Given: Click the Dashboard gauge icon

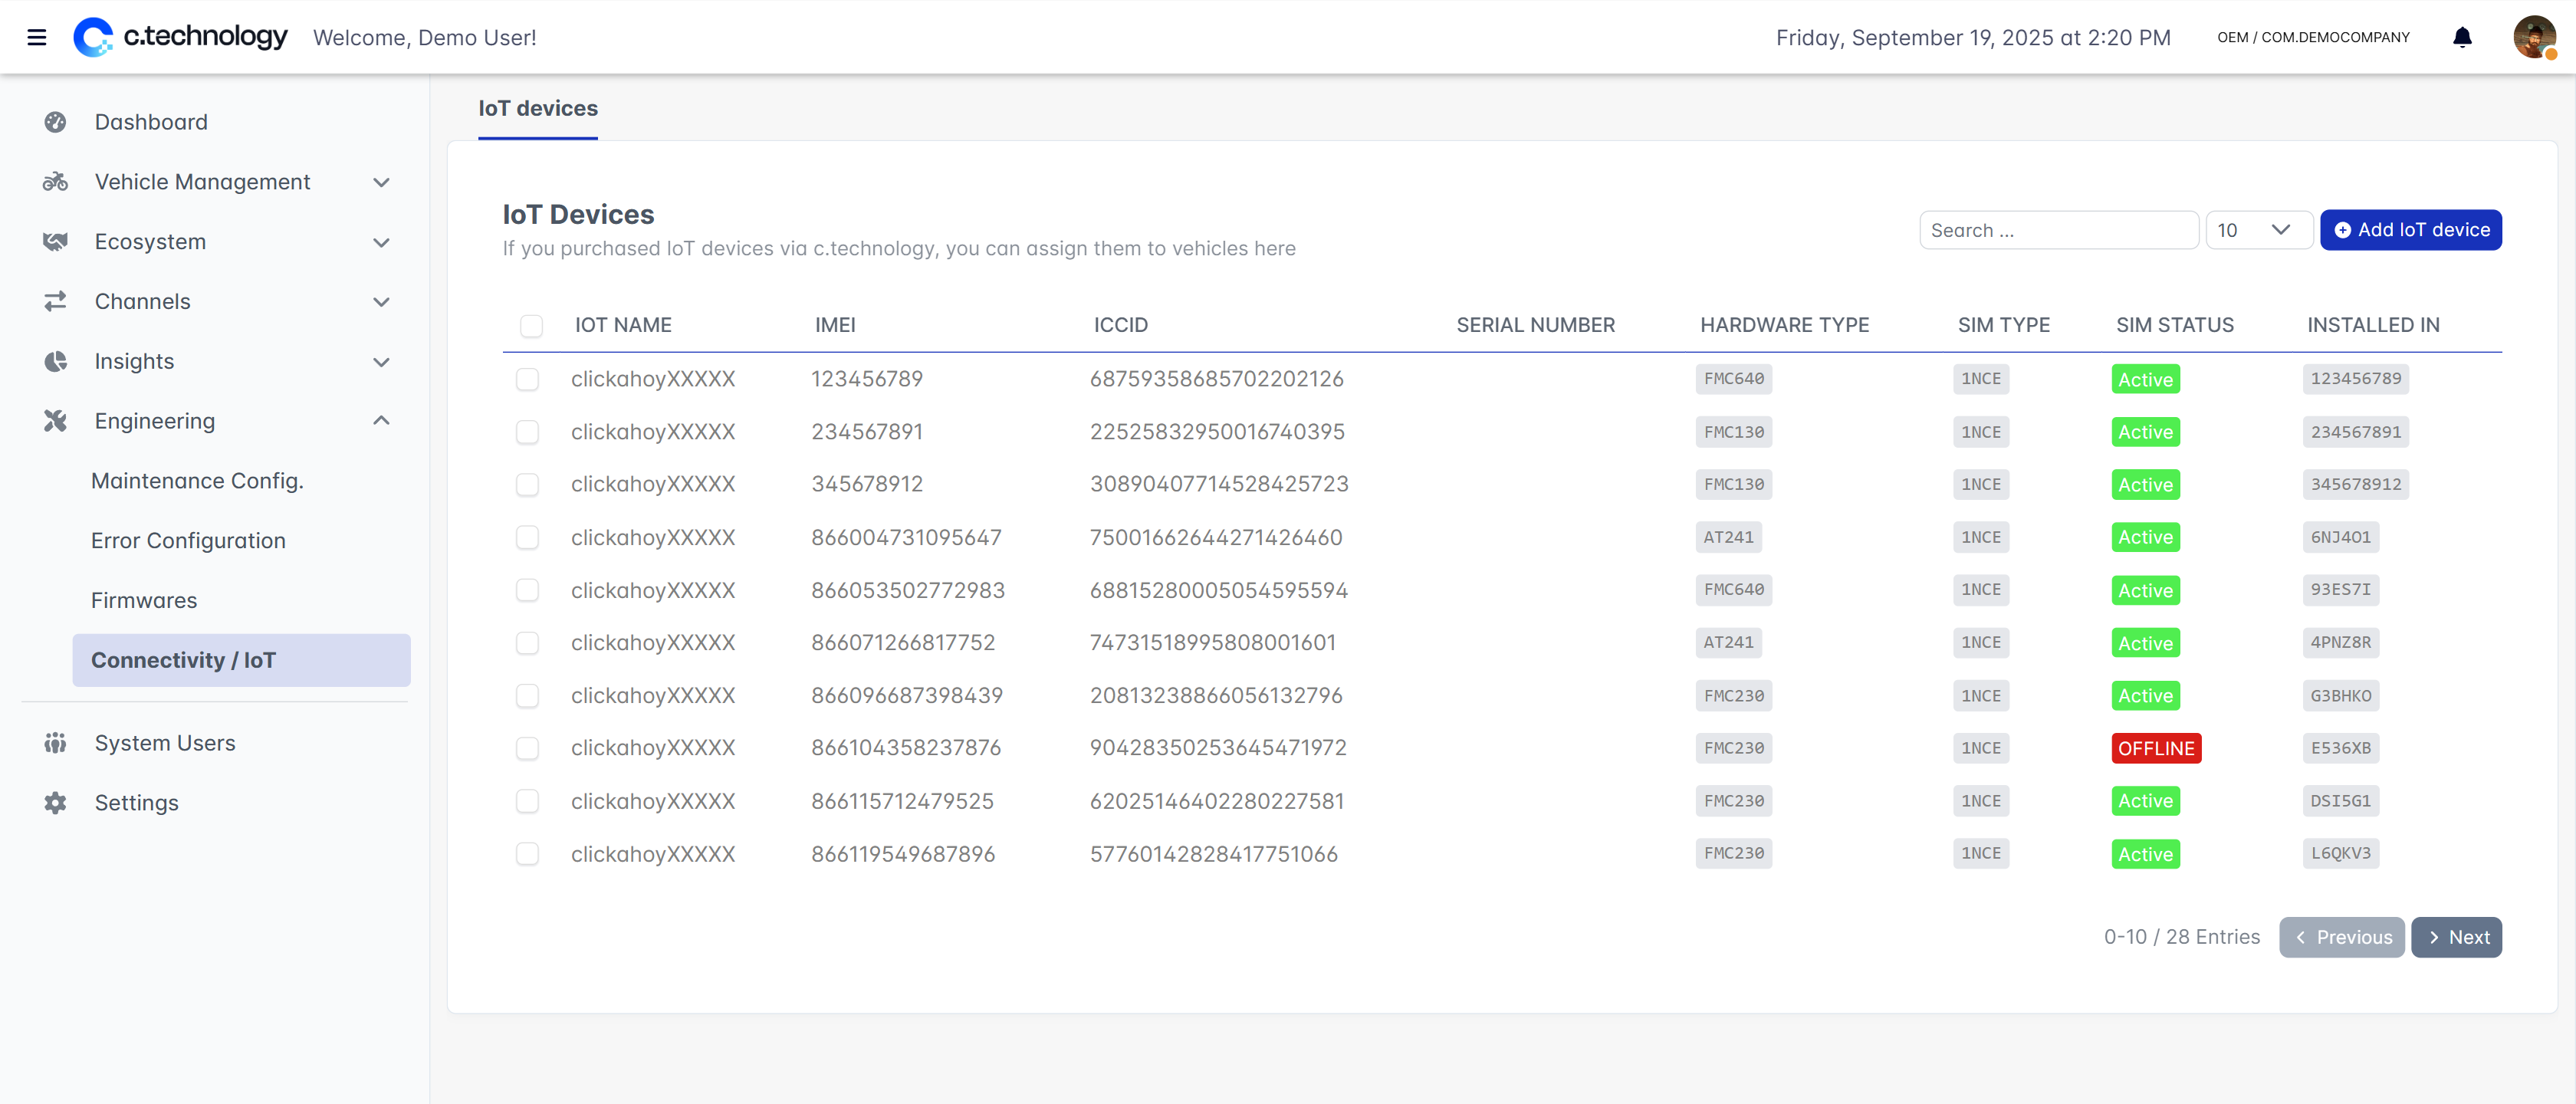Looking at the screenshot, I should coord(55,122).
